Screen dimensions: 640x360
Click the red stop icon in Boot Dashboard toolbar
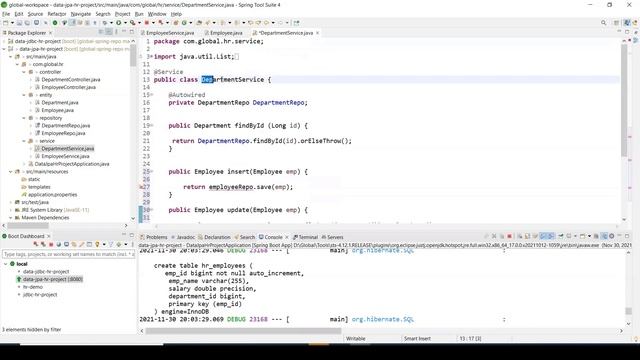pyautogui.click(x=51, y=244)
